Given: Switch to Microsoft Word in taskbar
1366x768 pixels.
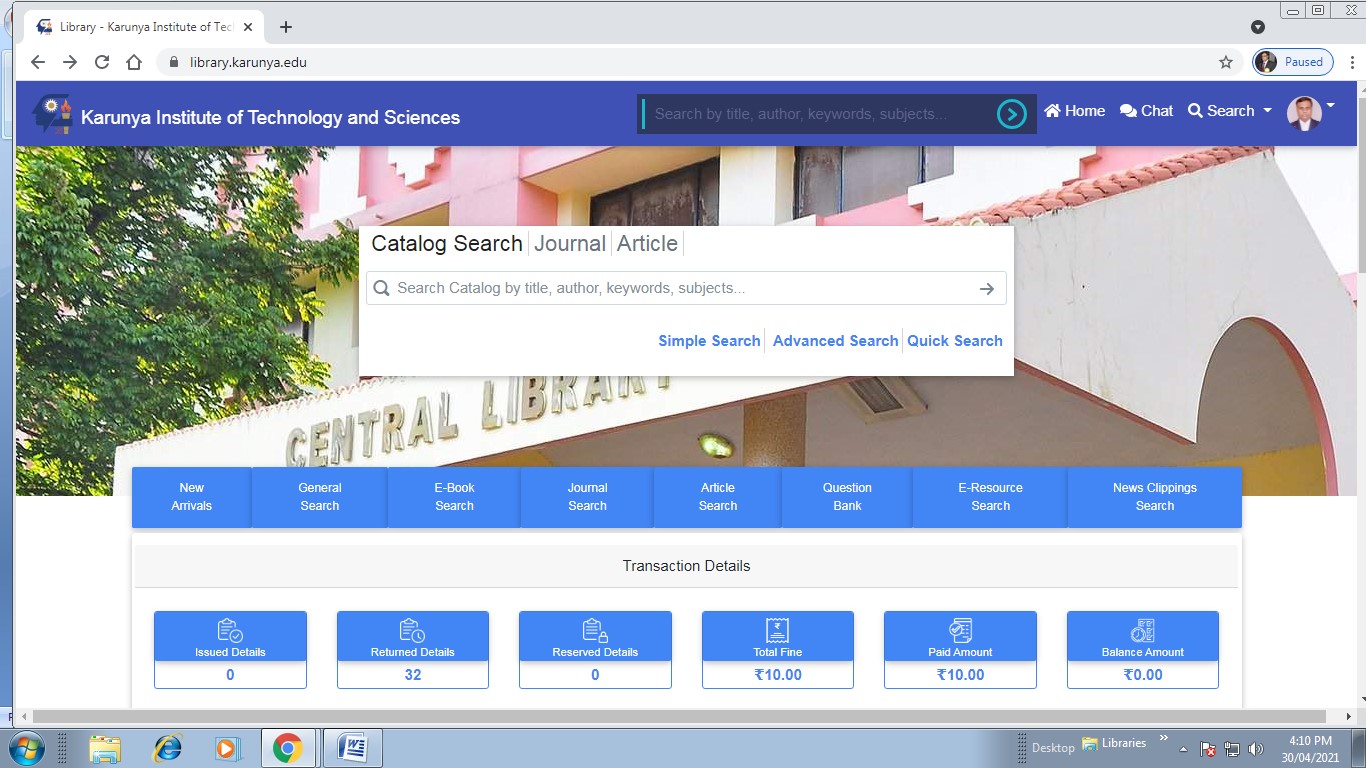Looking at the screenshot, I should [354, 748].
